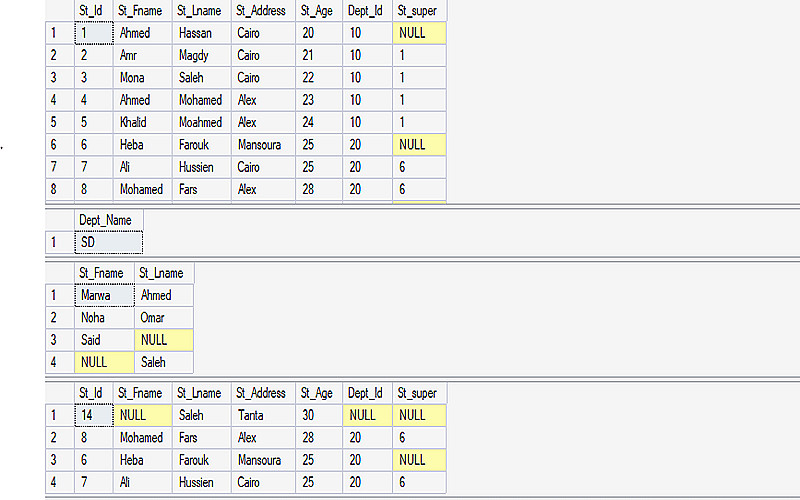Click St_super column header in top grid
Screen dimensions: 800x500
click(418, 11)
